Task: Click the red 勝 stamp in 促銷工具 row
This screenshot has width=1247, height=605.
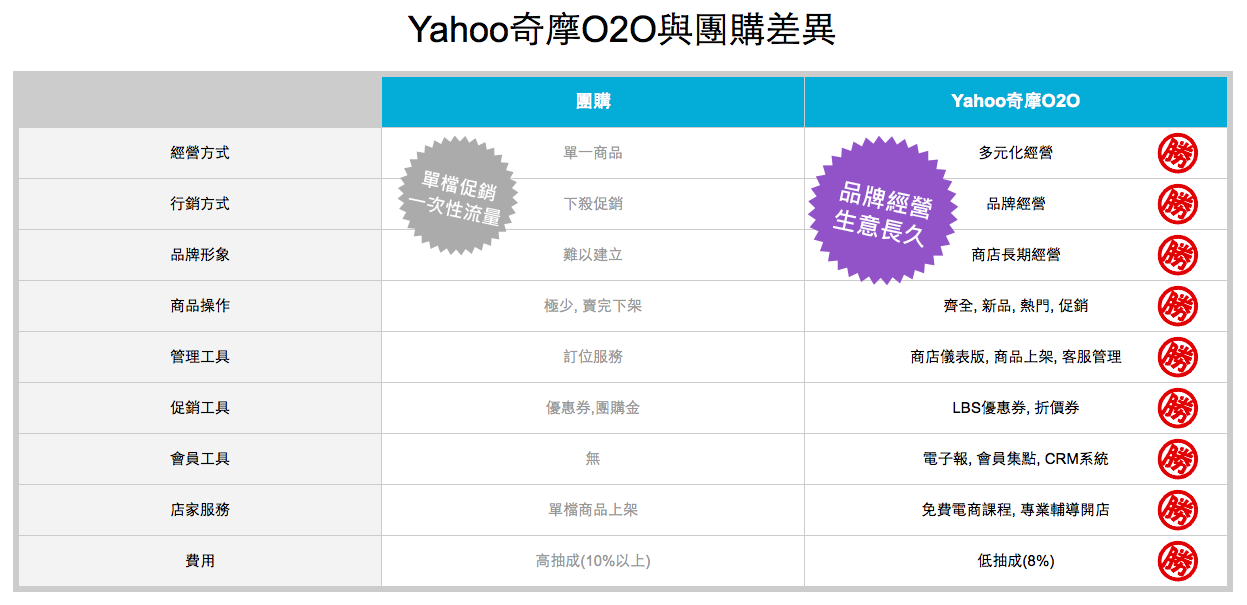Action: (x=1177, y=408)
